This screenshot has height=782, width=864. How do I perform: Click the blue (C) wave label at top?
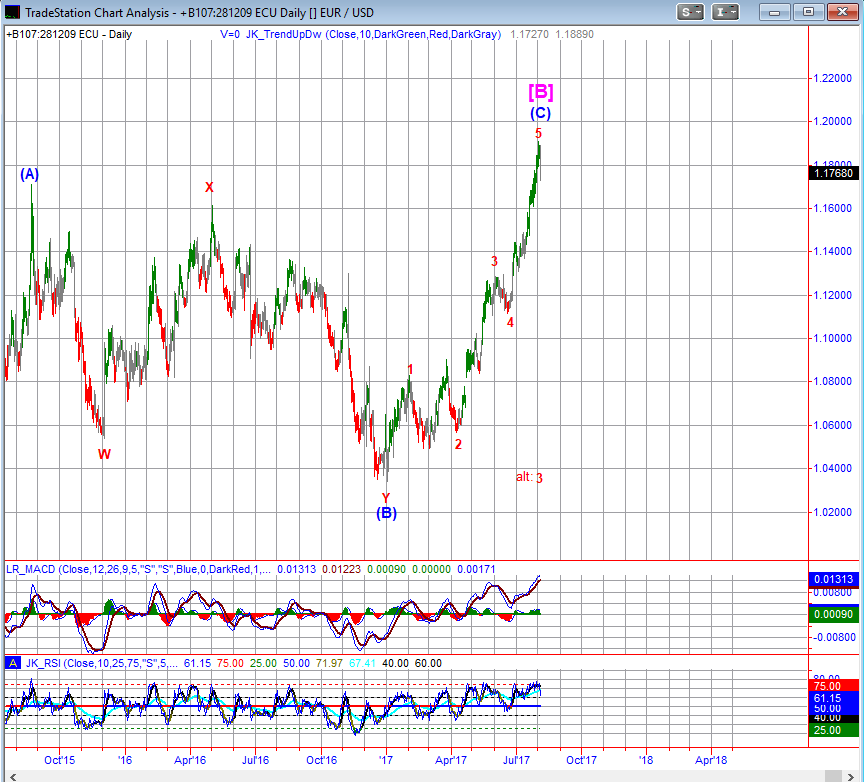(541, 114)
